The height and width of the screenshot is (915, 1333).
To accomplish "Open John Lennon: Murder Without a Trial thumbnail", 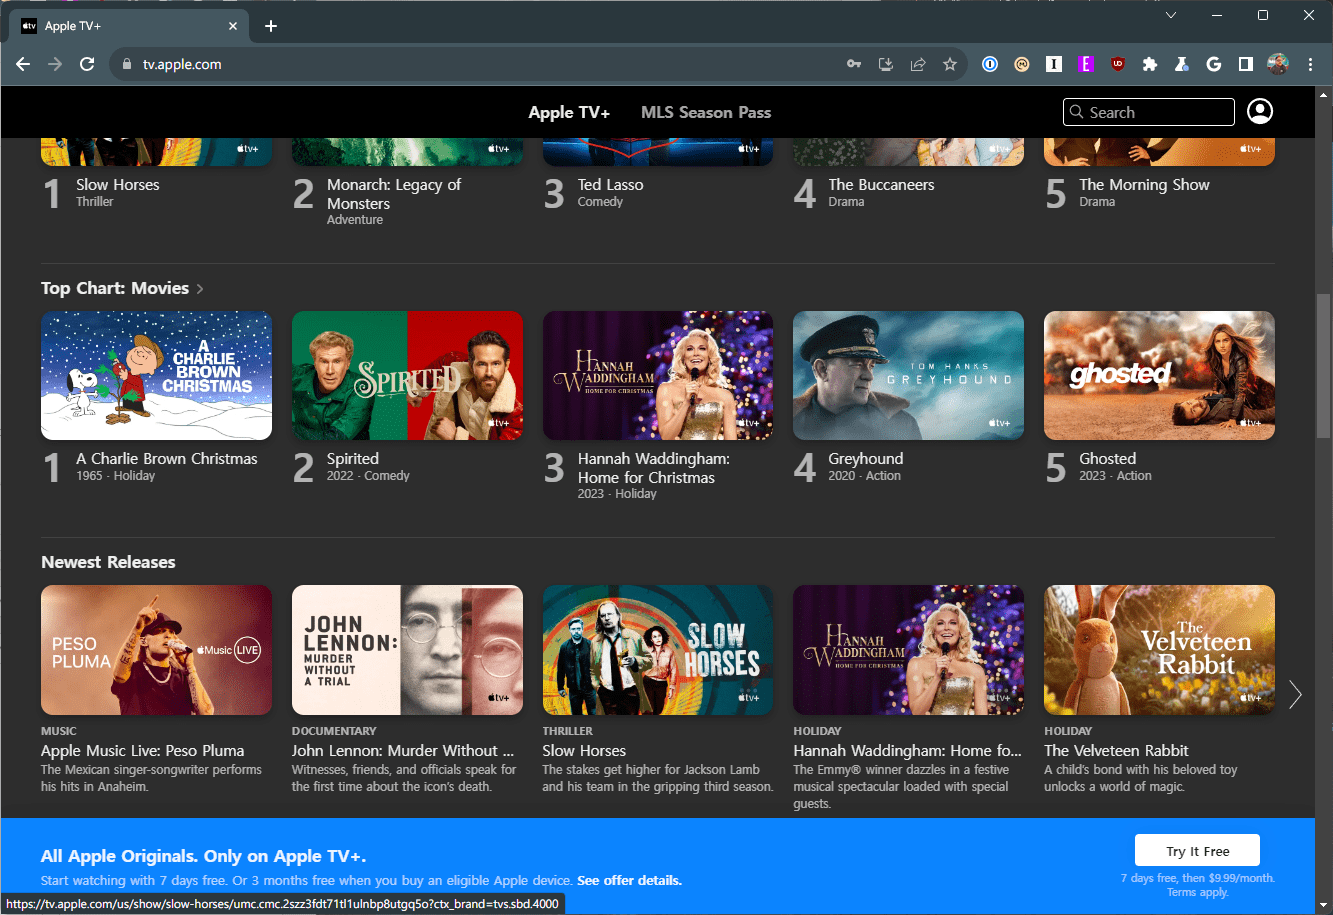I will coord(407,650).
